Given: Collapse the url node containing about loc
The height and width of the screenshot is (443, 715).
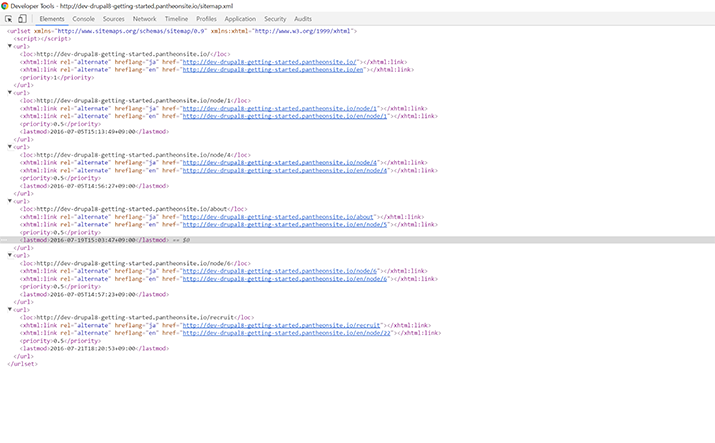Looking at the screenshot, I should (10, 201).
